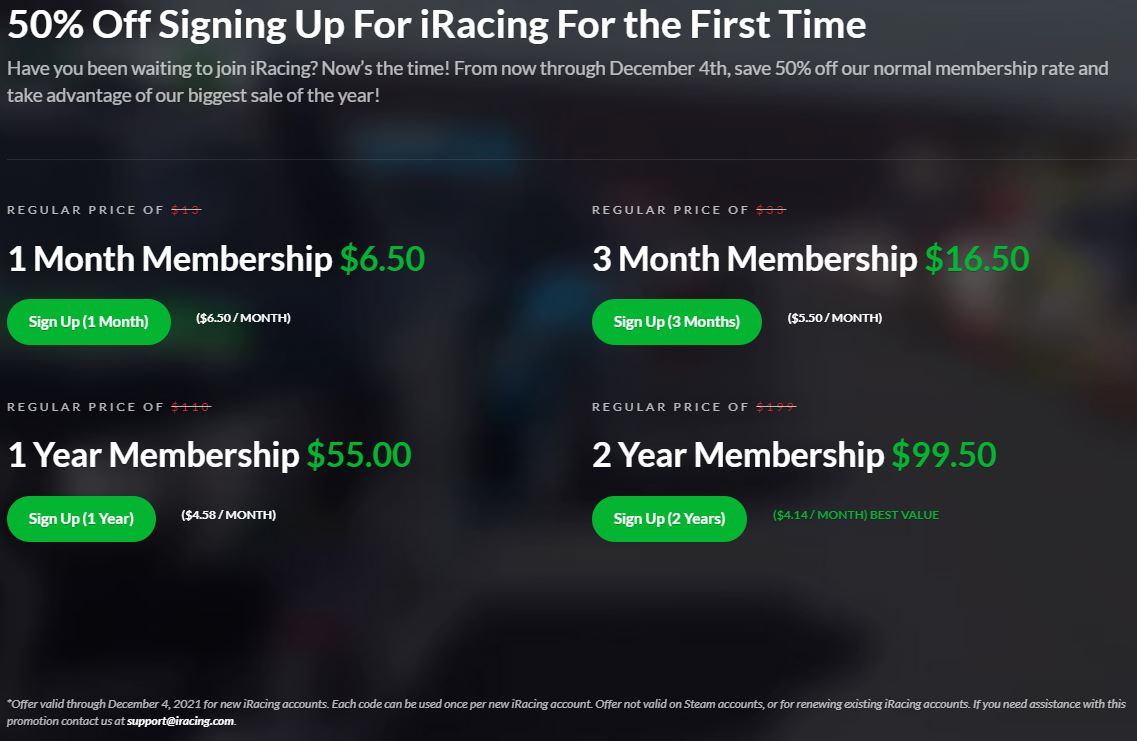
Task: Click the crossed-out $110 regular price
Action: click(x=190, y=407)
